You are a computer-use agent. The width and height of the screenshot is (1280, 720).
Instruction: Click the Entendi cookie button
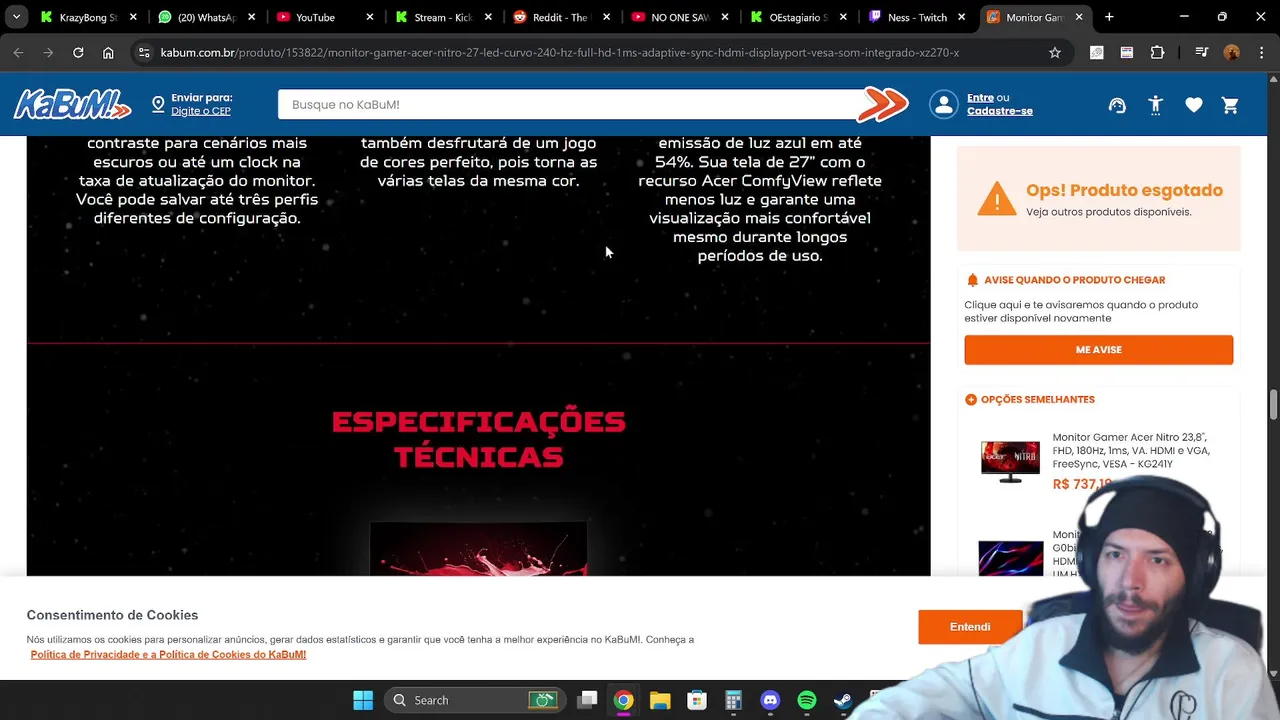click(x=970, y=627)
